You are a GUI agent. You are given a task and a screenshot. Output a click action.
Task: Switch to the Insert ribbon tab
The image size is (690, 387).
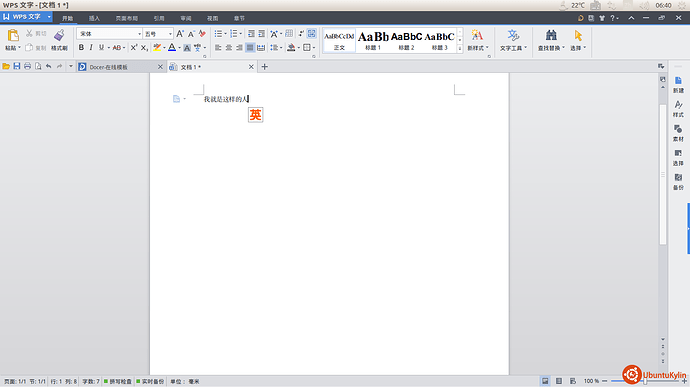pyautogui.click(x=94, y=18)
